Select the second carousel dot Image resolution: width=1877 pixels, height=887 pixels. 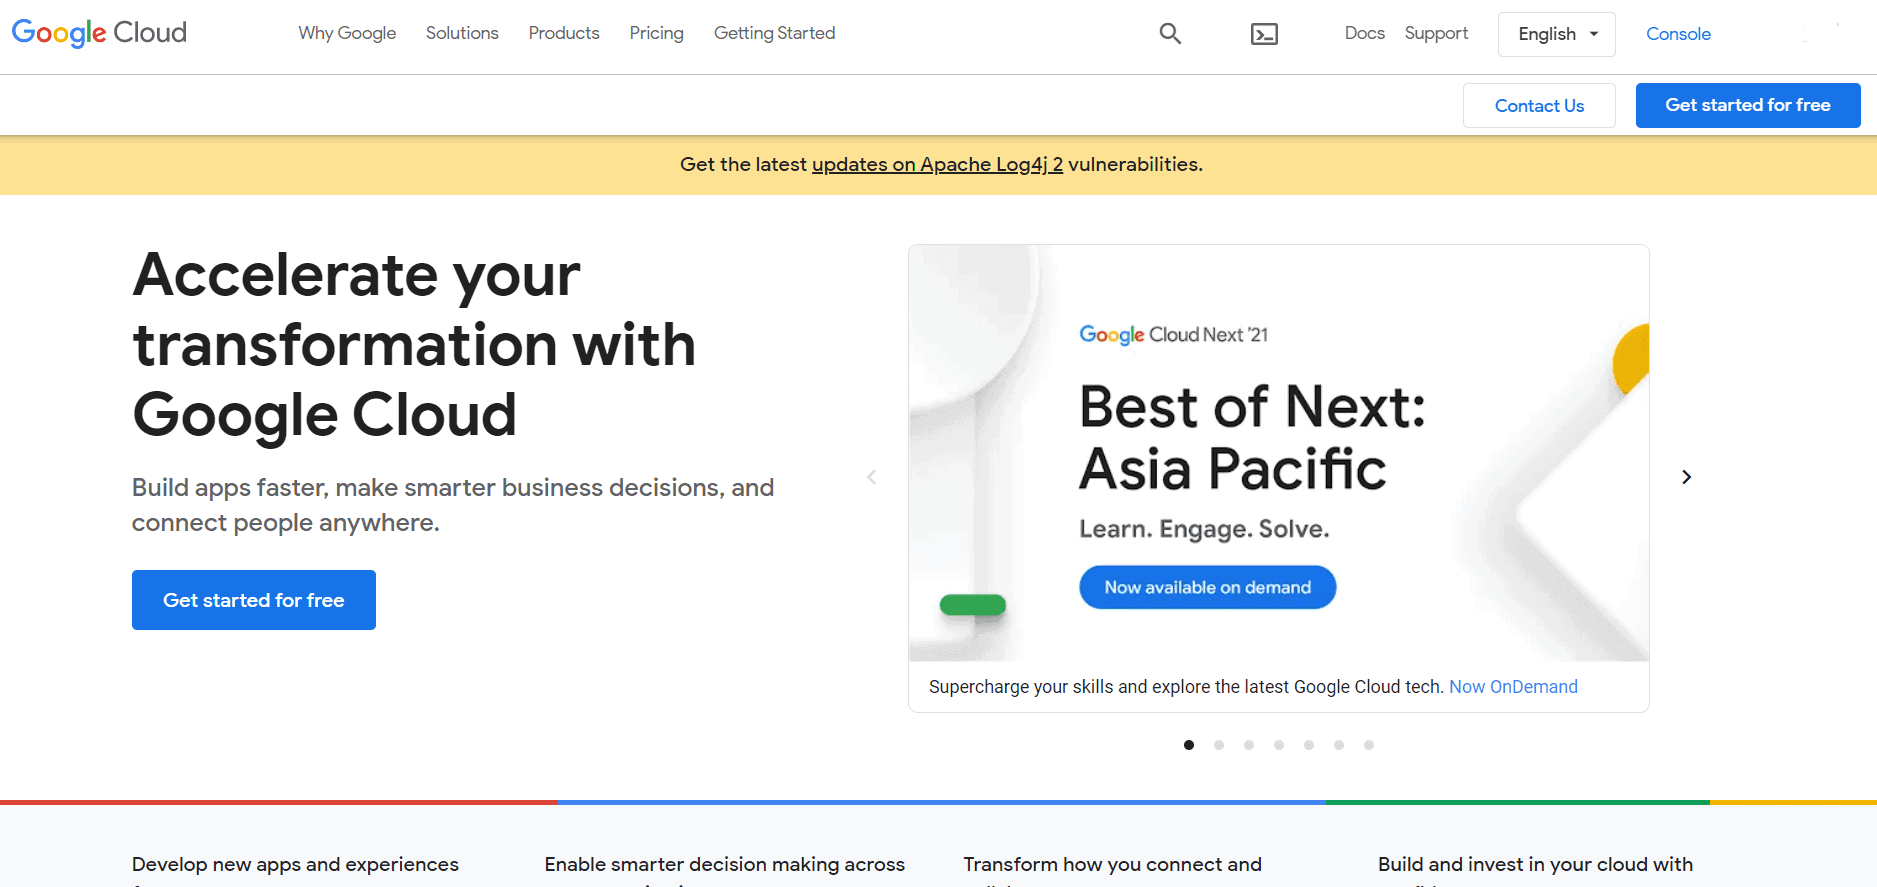[x=1219, y=745]
